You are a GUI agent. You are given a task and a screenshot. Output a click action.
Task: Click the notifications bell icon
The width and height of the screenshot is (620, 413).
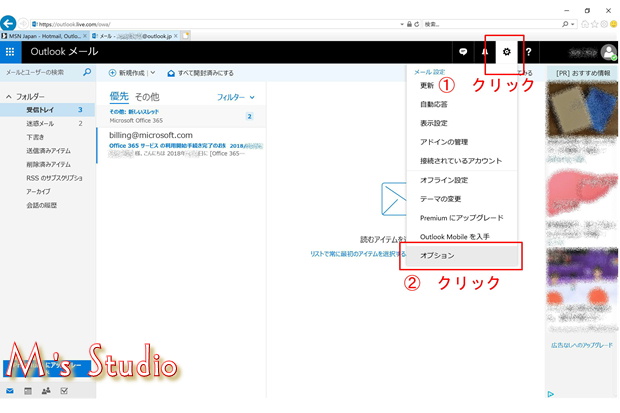484,52
